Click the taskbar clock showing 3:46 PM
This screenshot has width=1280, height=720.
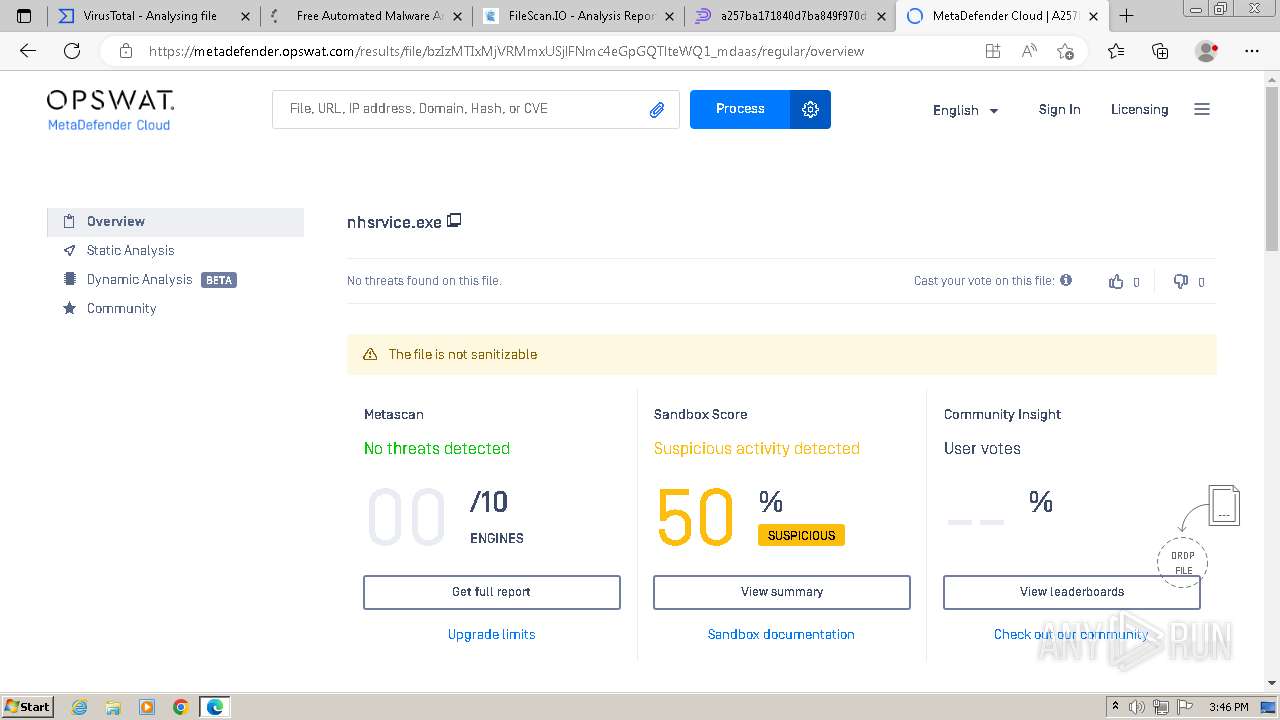click(1228, 707)
